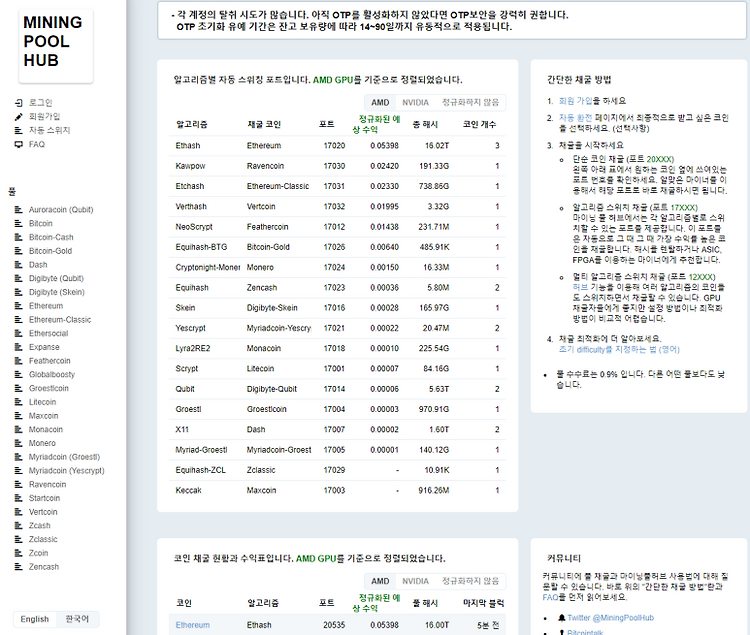Click the Twitter bell icon
This screenshot has width=750, height=635.
(x=562, y=618)
